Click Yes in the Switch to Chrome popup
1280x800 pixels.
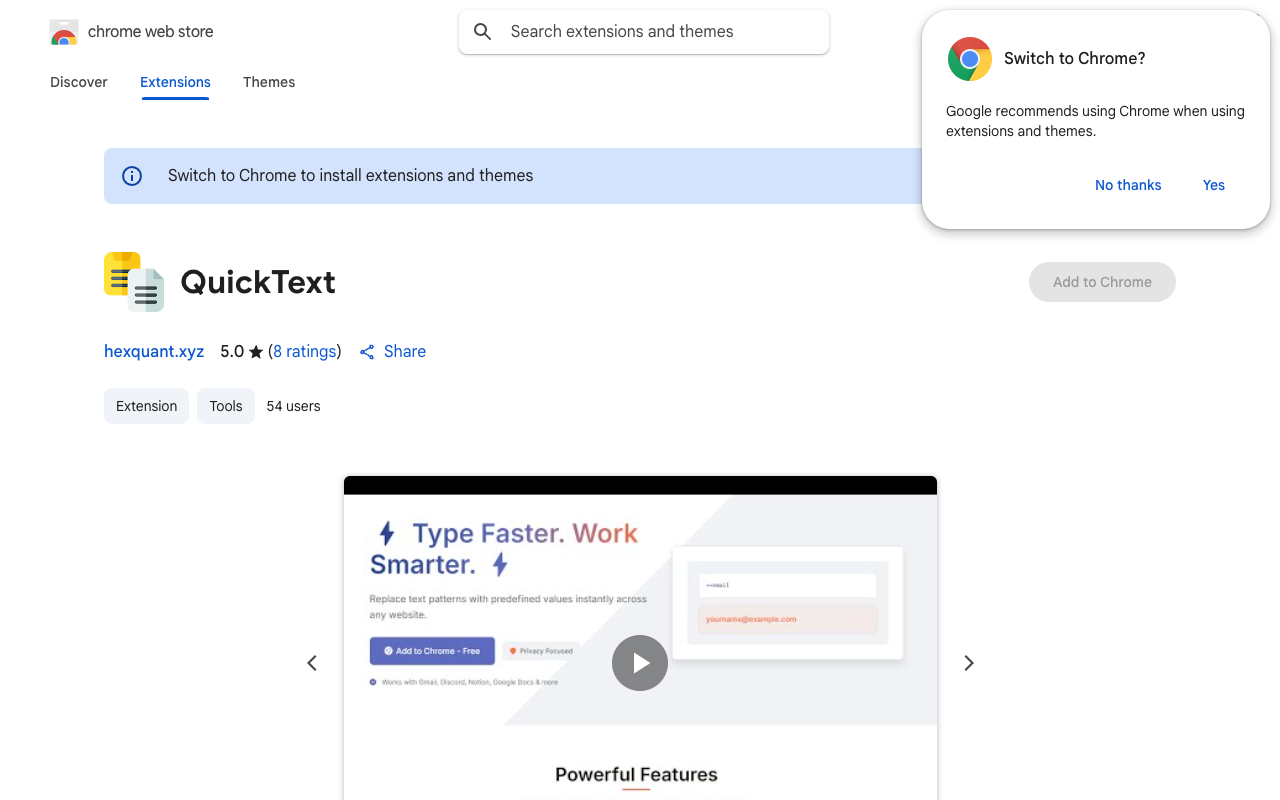tap(1214, 185)
